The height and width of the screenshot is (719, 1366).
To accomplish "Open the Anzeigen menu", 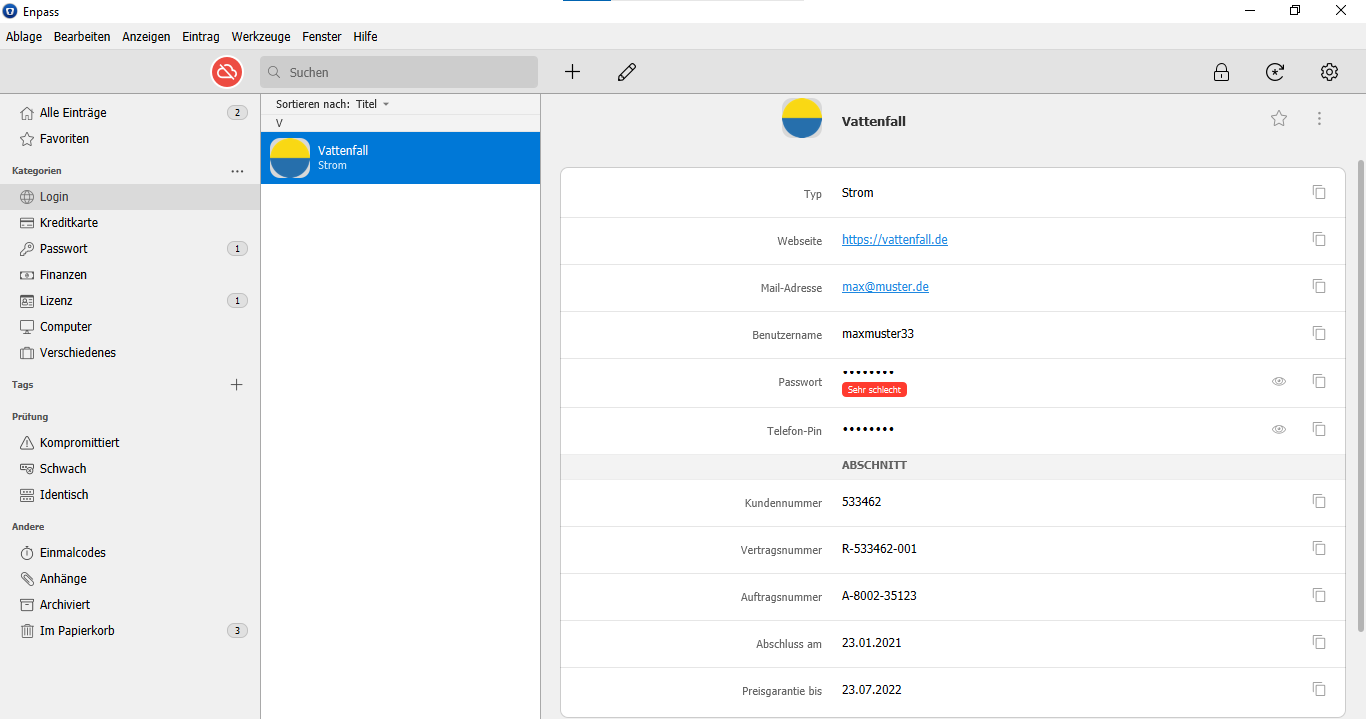I will coord(146,37).
